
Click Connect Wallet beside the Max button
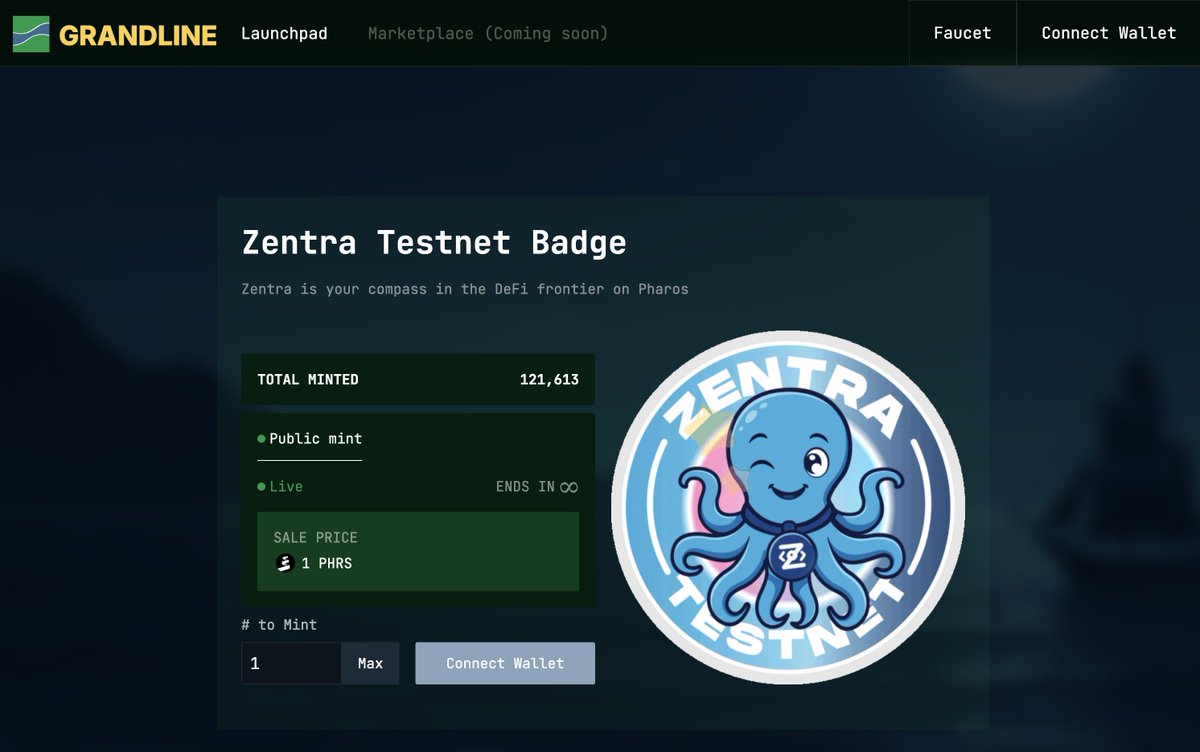pos(505,663)
